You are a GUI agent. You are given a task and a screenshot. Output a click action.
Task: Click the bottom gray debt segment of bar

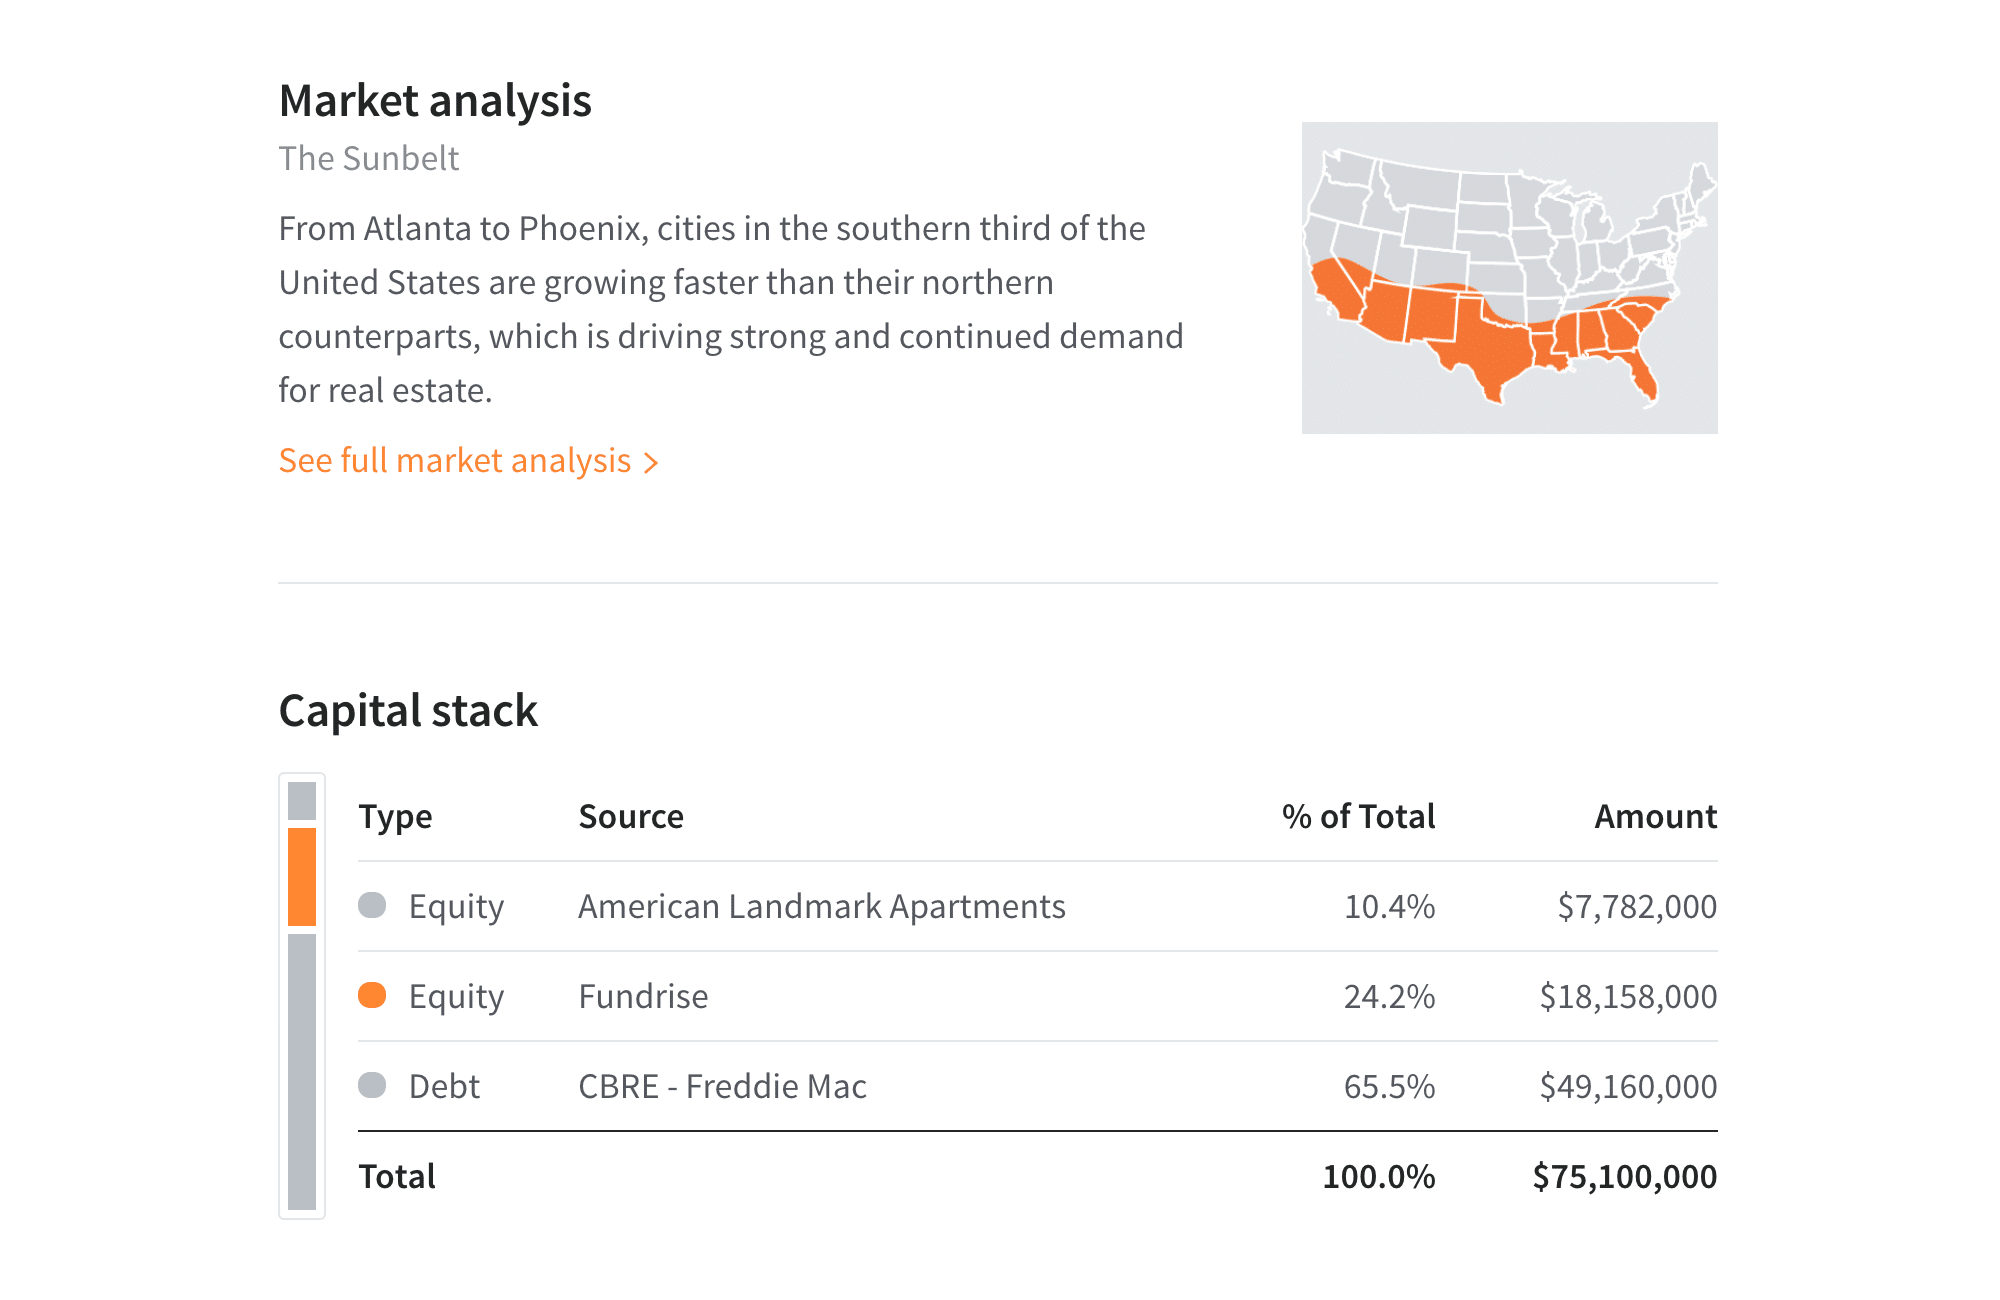pyautogui.click(x=302, y=1071)
